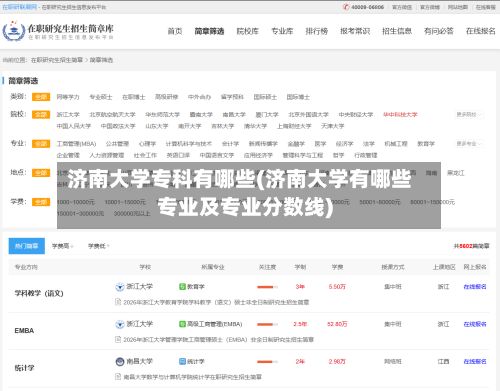This screenshot has height=391, width=500.
Task: Click 在职研究生招生简章 breadcrumb link
Action: click(x=57, y=60)
